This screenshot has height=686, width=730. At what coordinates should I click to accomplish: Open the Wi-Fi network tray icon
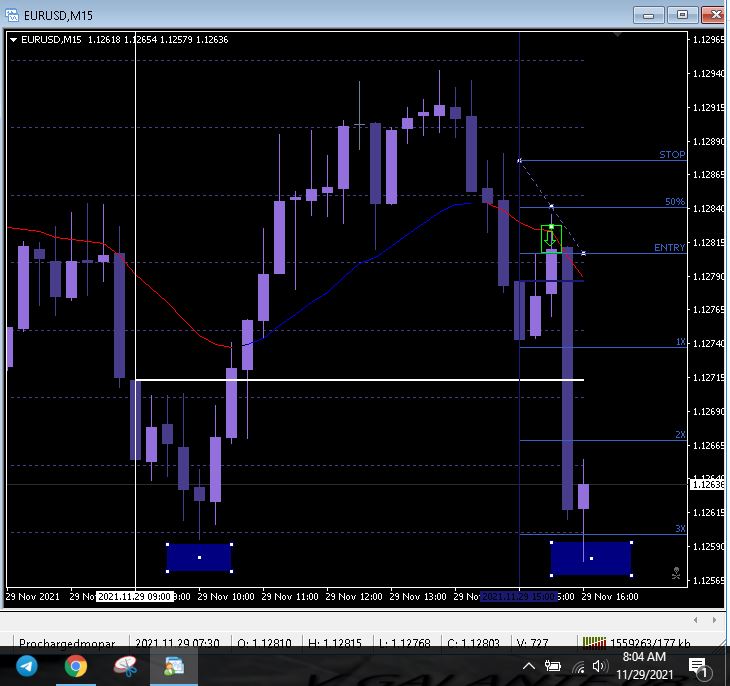click(x=578, y=667)
